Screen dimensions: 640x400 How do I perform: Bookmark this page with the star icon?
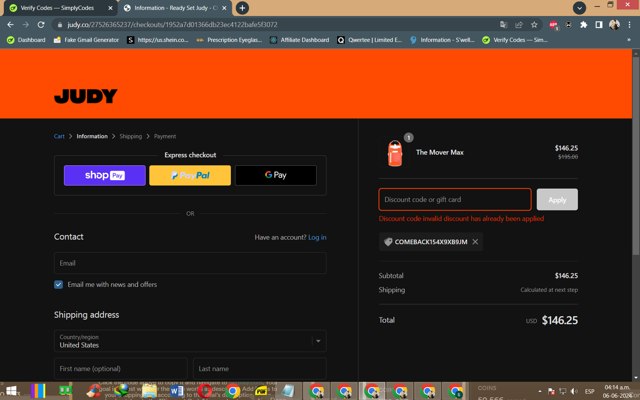[x=534, y=25]
